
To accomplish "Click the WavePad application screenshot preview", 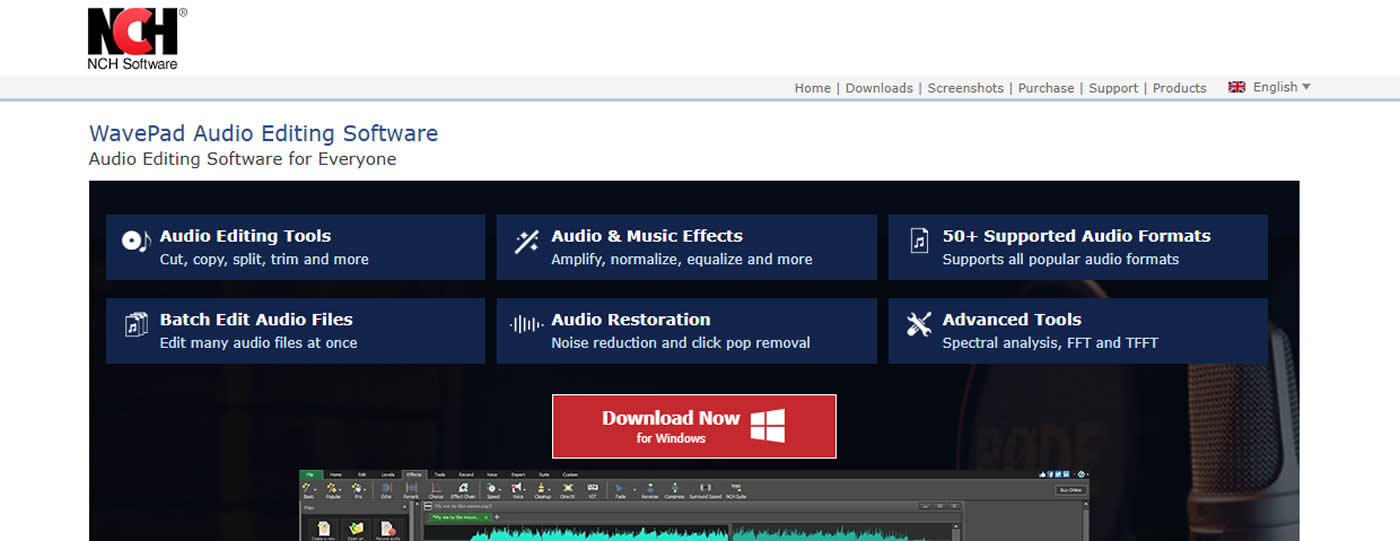I will 694,505.
